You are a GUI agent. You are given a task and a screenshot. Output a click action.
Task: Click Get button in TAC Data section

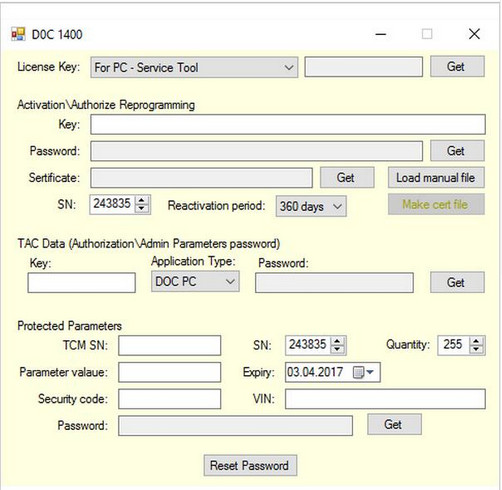[x=457, y=282]
